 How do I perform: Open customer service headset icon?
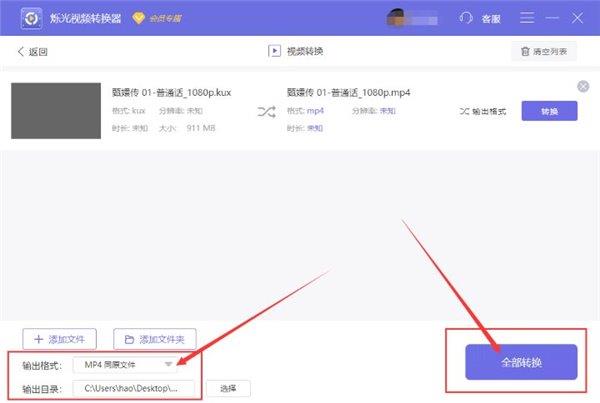466,18
